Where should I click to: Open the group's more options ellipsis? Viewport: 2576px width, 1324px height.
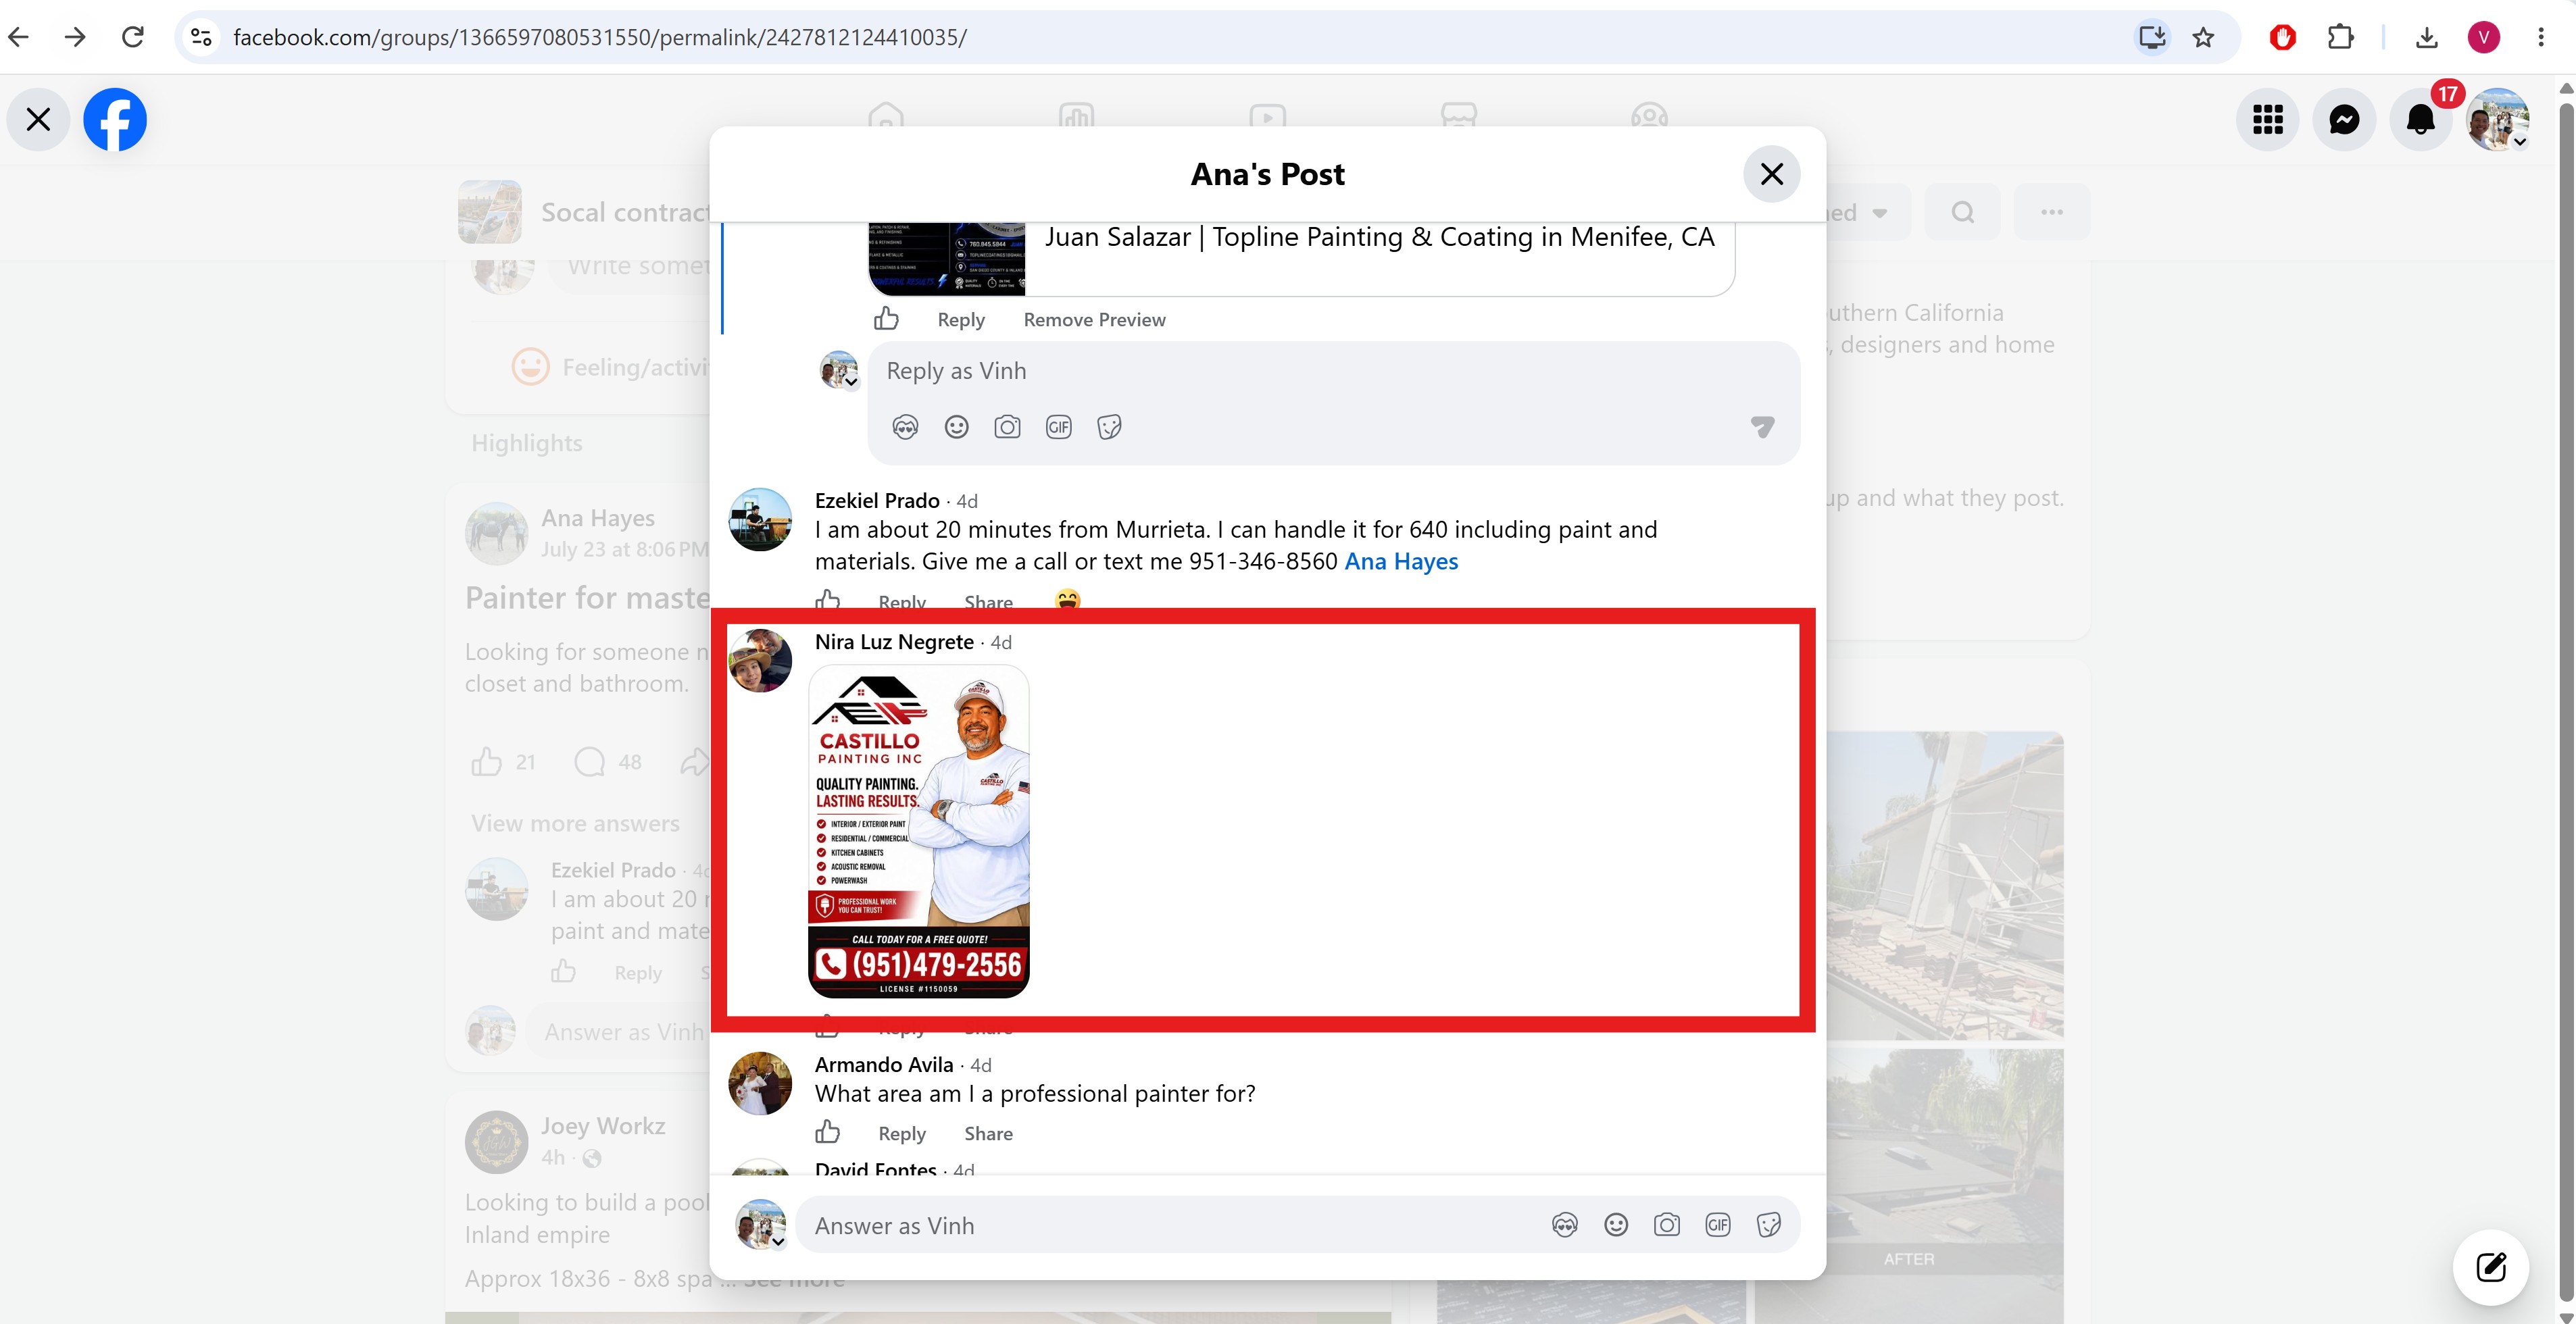(2052, 212)
